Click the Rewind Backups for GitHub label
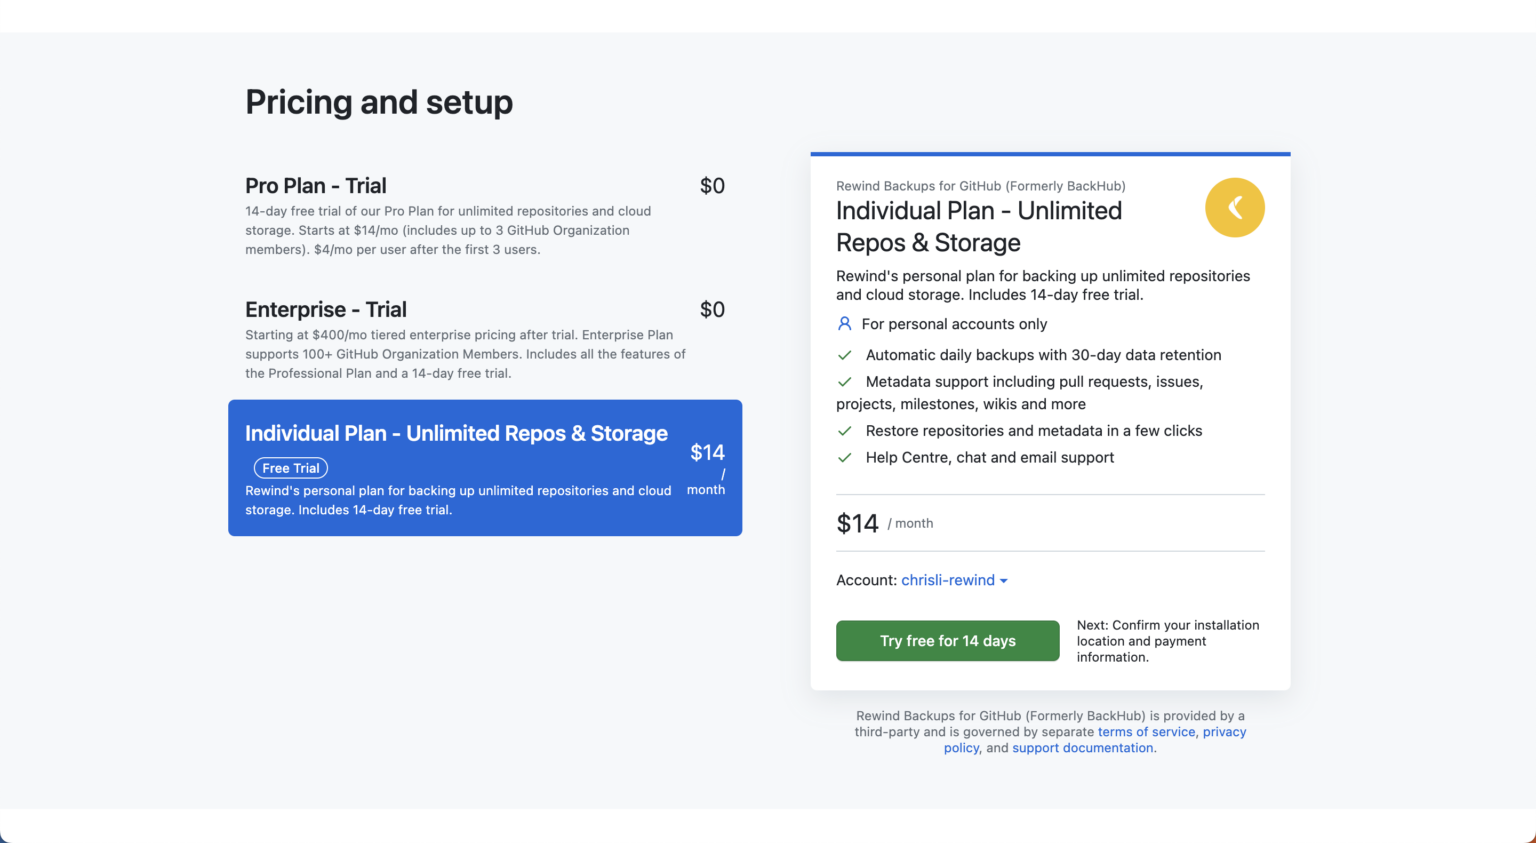Viewport: 1536px width, 843px height. 981,185
